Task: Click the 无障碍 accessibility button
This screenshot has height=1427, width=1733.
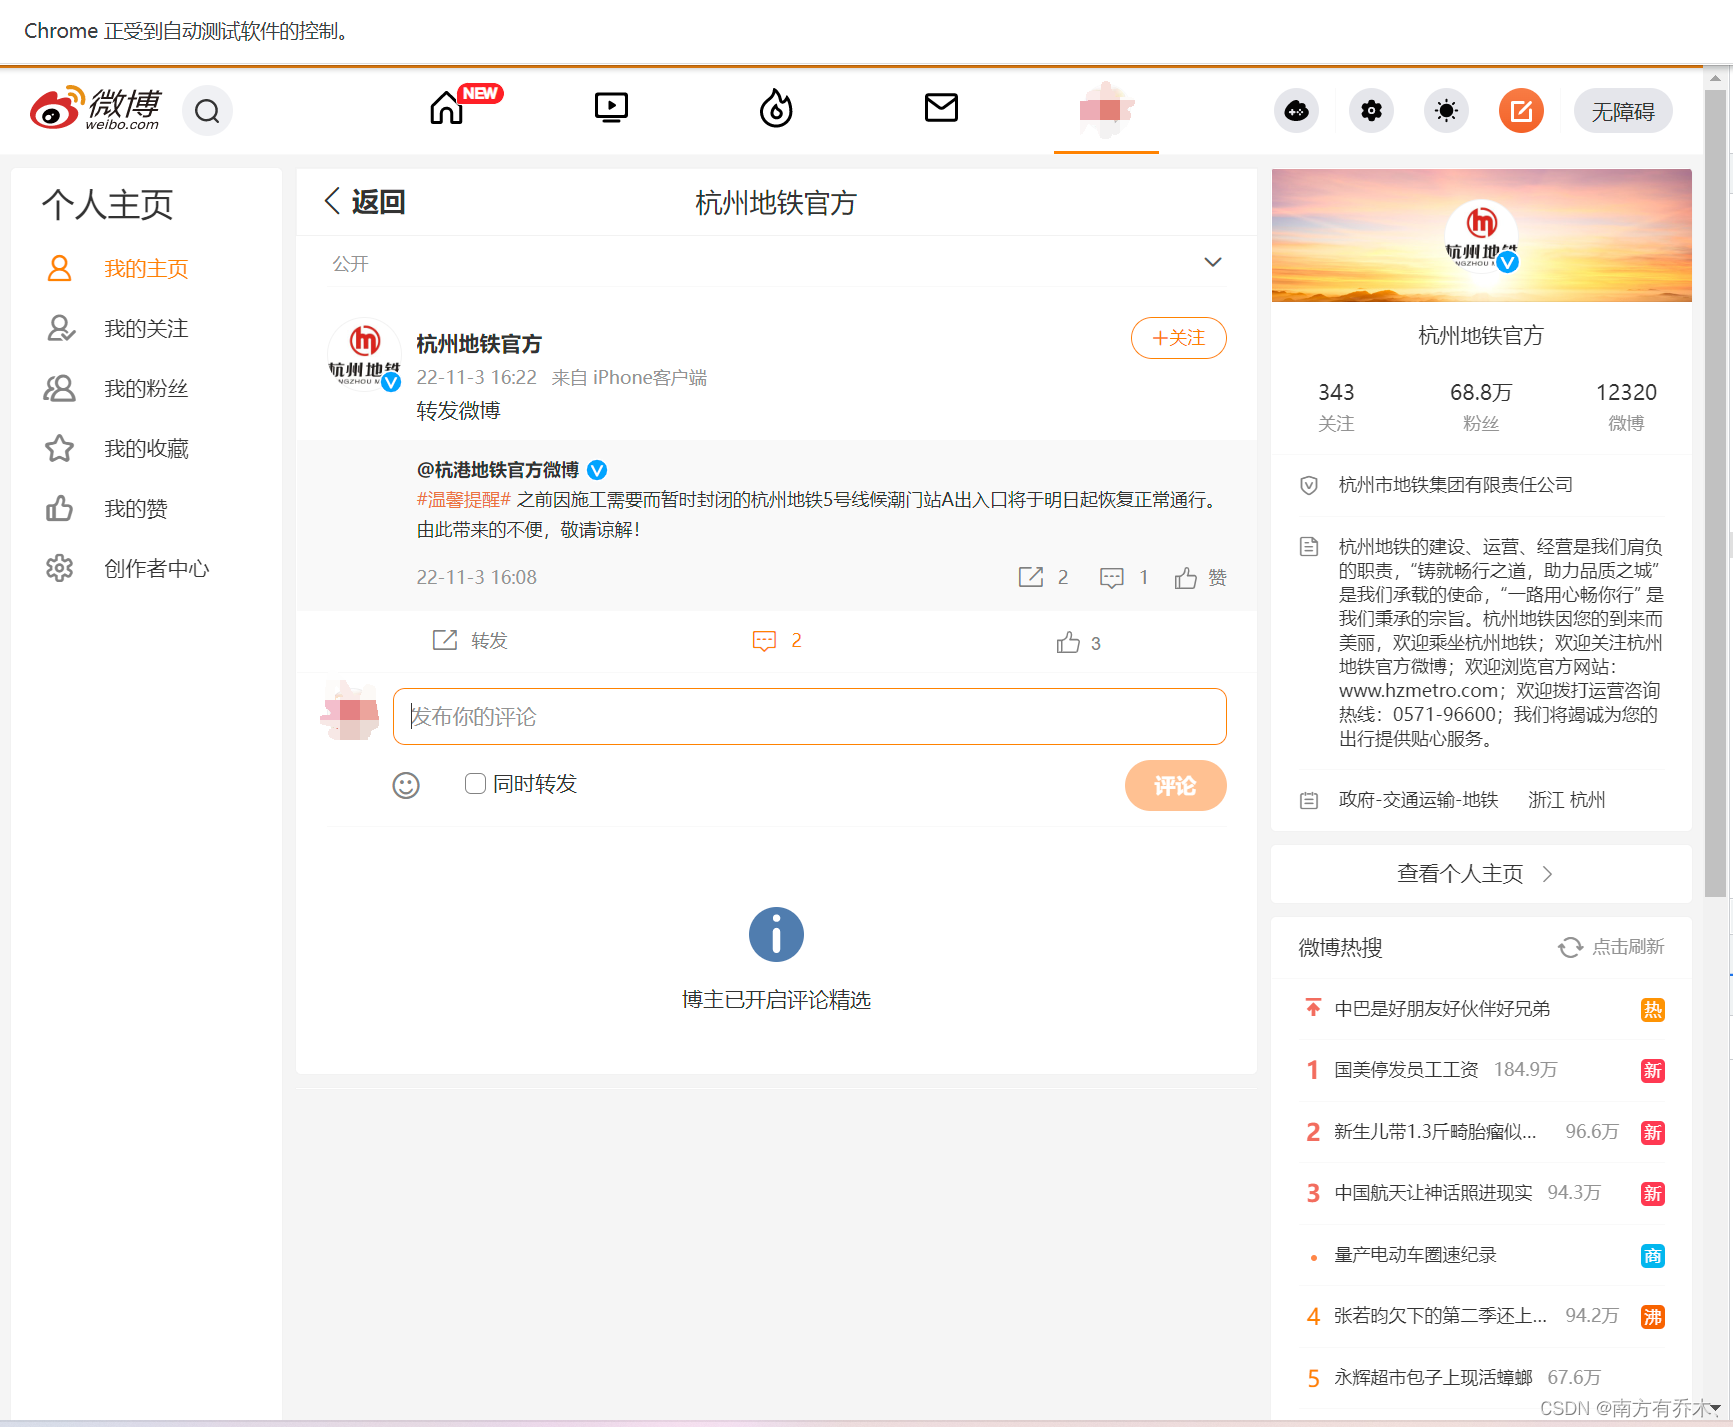Action: pos(1623,111)
